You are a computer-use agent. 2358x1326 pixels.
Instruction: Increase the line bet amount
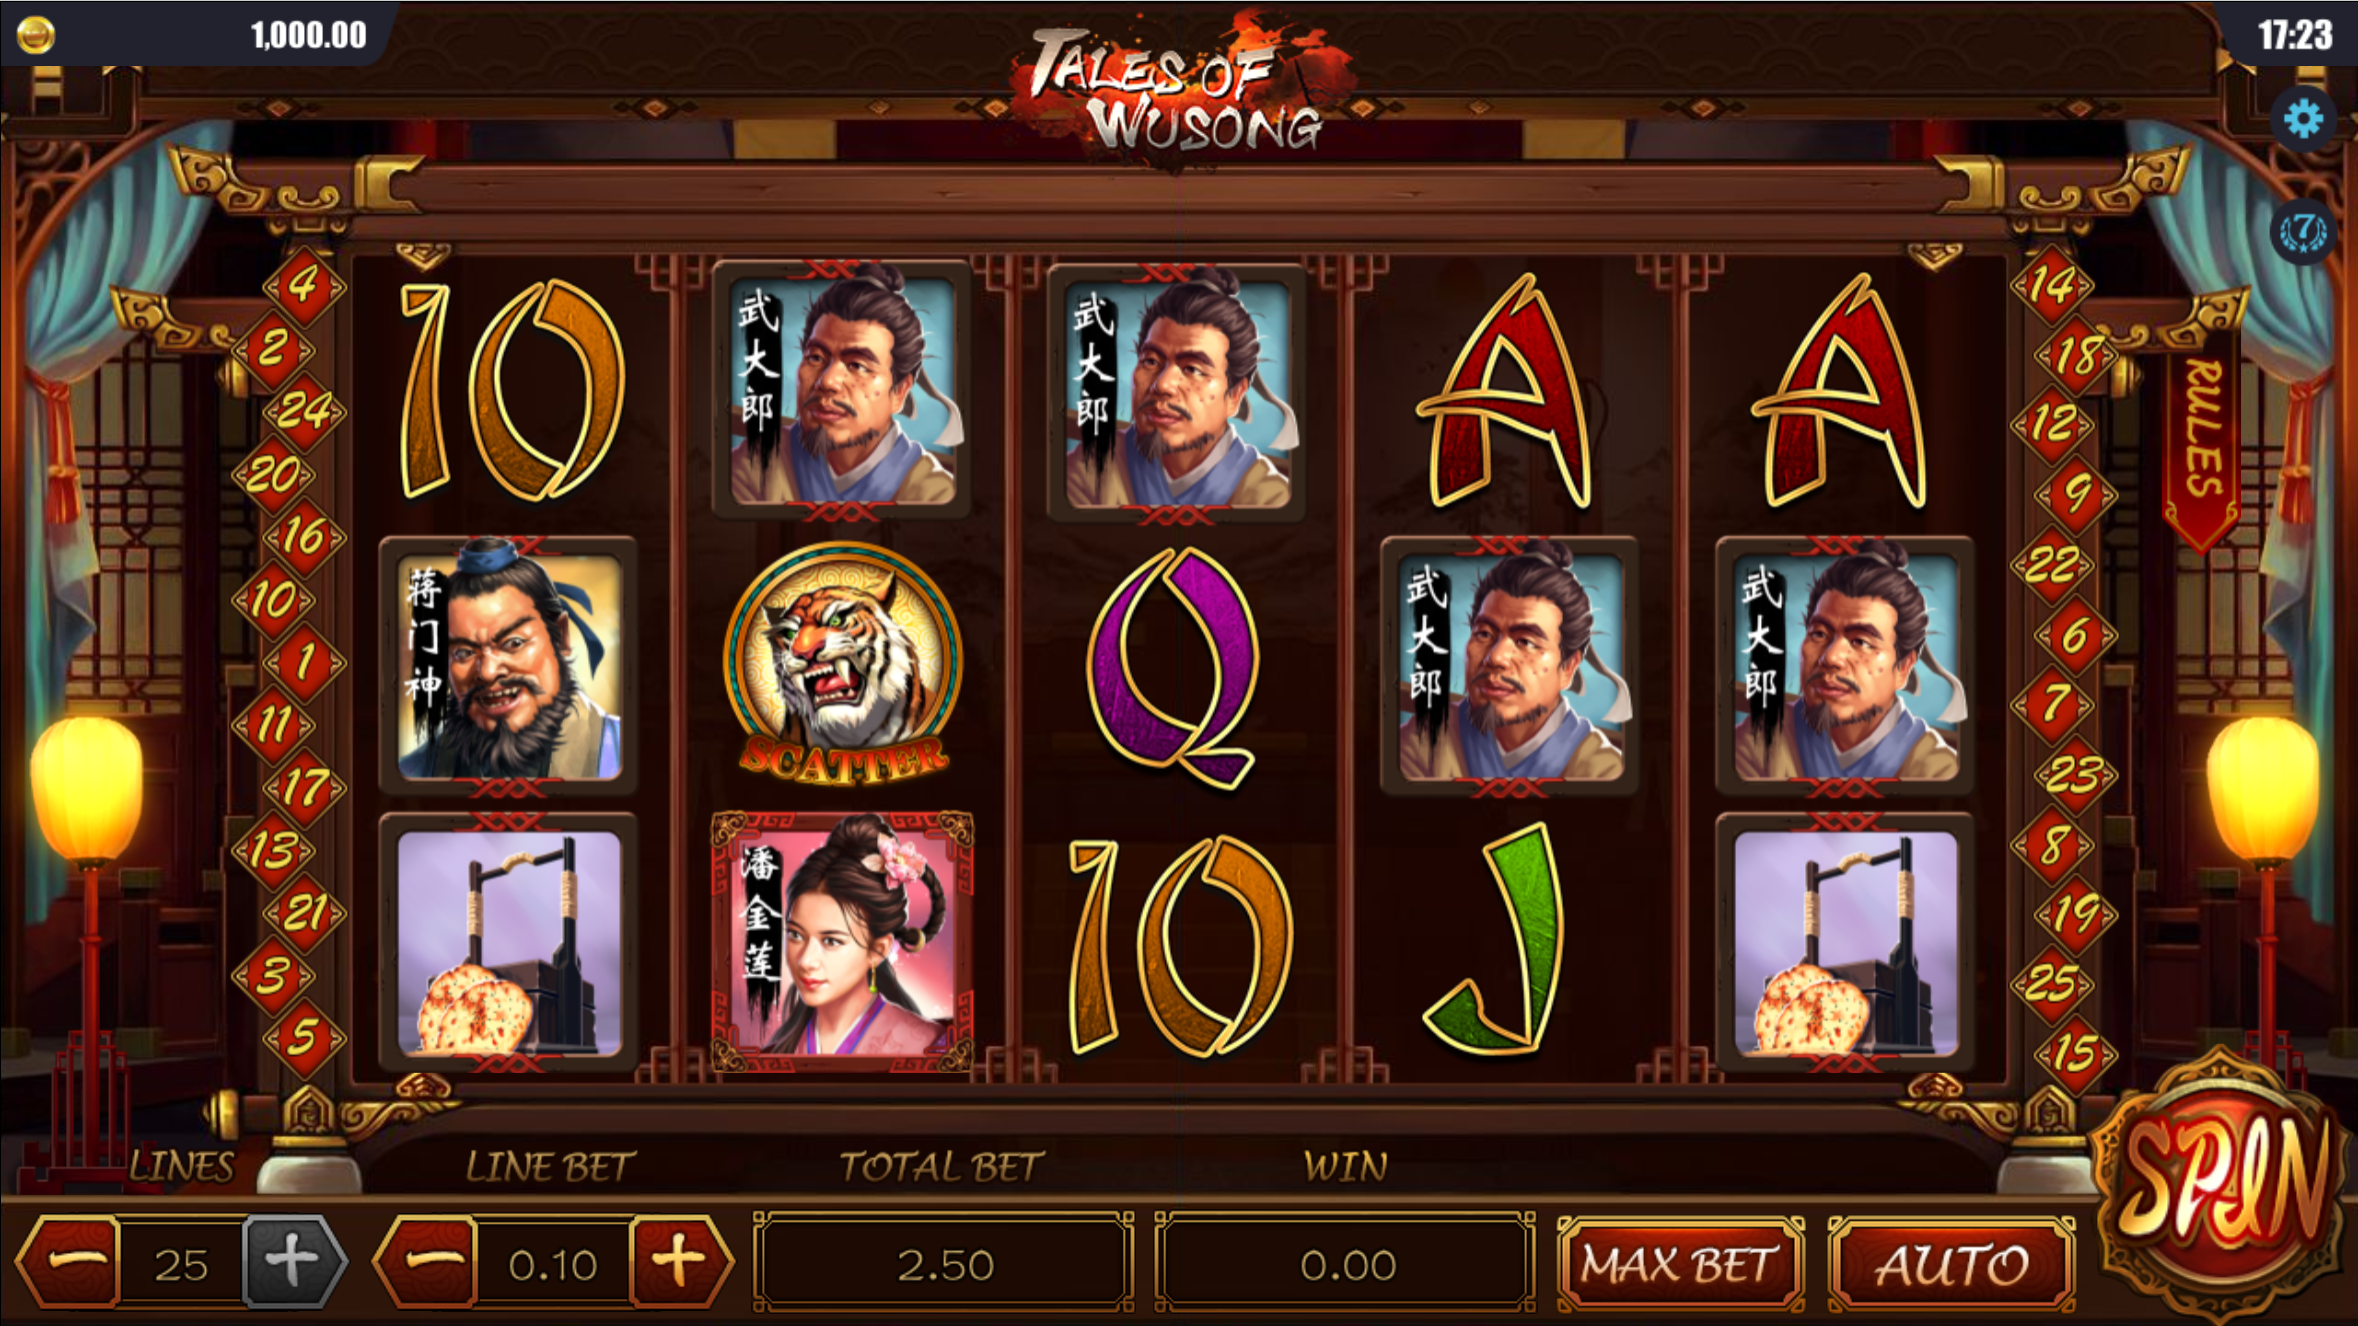point(682,1262)
